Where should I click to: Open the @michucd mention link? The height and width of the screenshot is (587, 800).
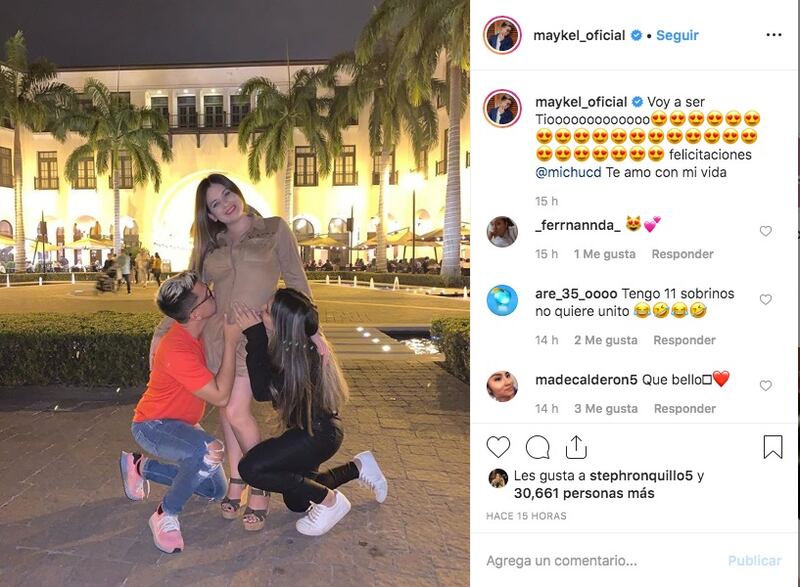coord(568,172)
